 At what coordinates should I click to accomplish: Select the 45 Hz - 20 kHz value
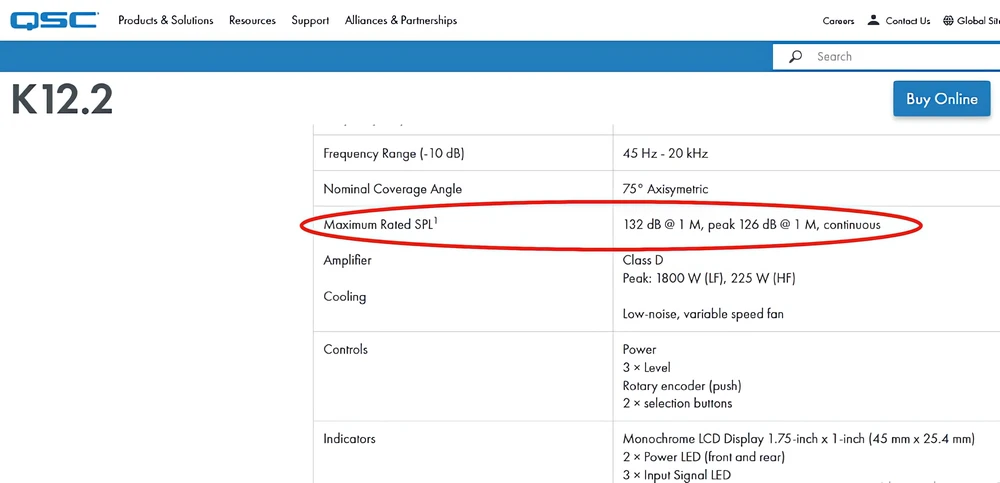click(665, 154)
